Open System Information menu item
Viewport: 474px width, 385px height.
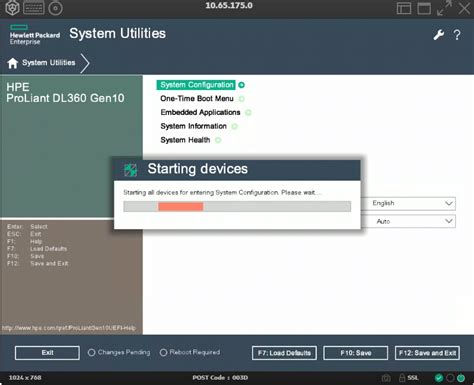pos(193,126)
